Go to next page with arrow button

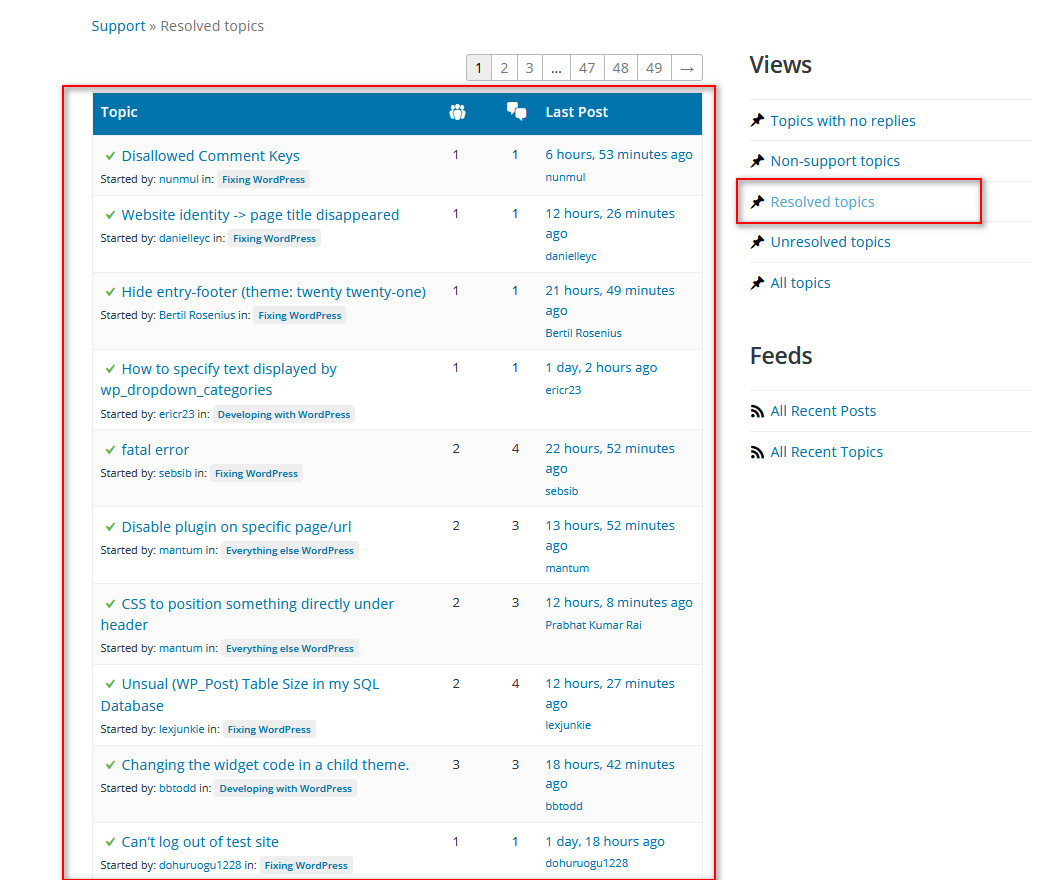click(x=687, y=68)
